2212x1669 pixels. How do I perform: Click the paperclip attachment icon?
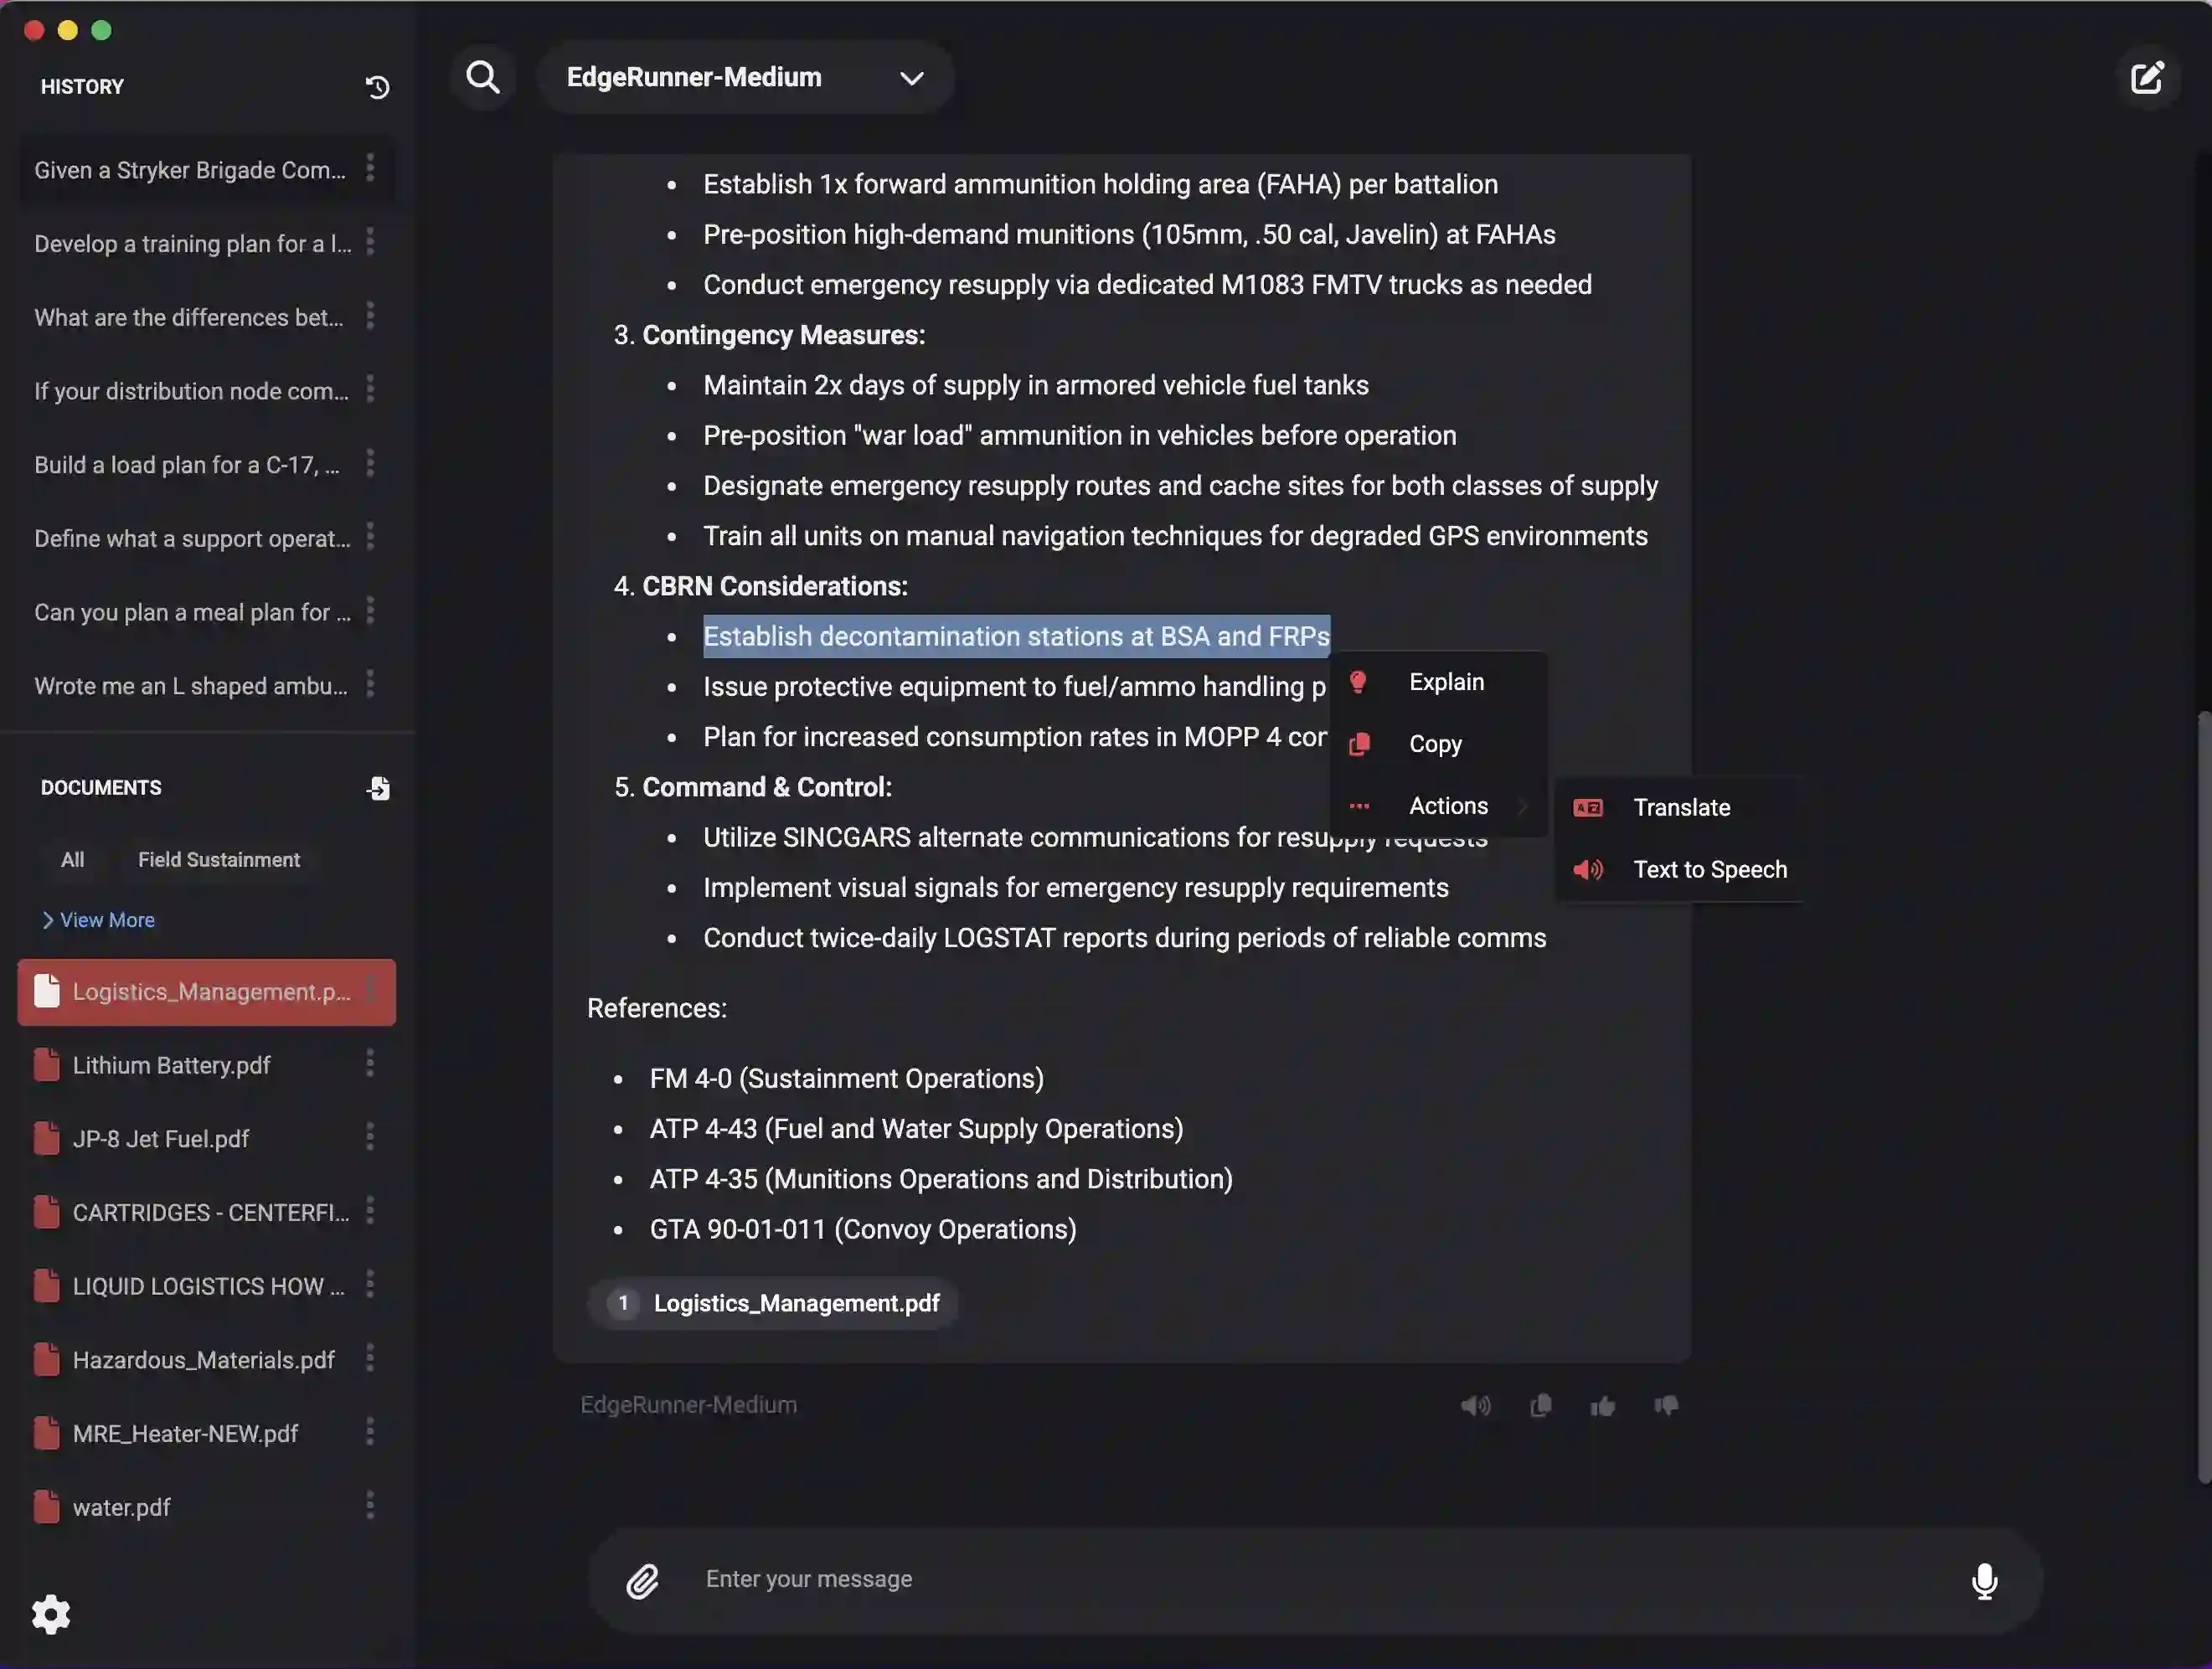click(642, 1580)
